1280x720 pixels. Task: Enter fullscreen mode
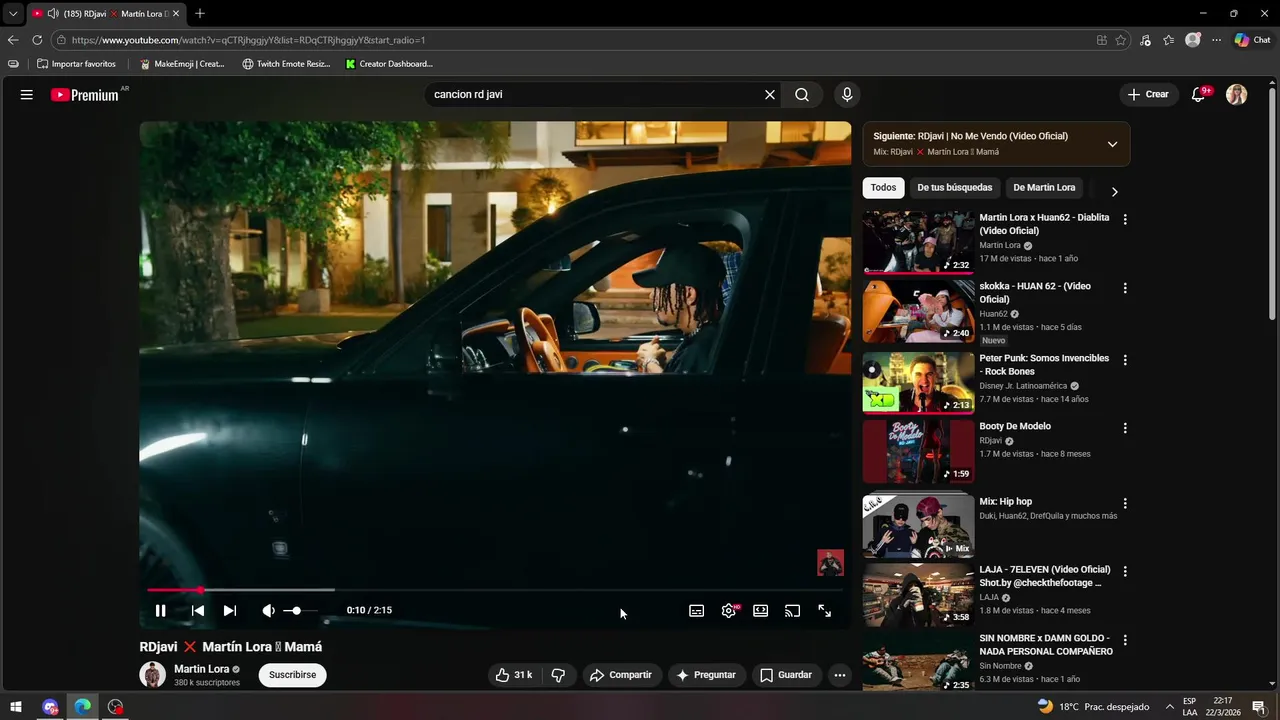pyautogui.click(x=825, y=610)
